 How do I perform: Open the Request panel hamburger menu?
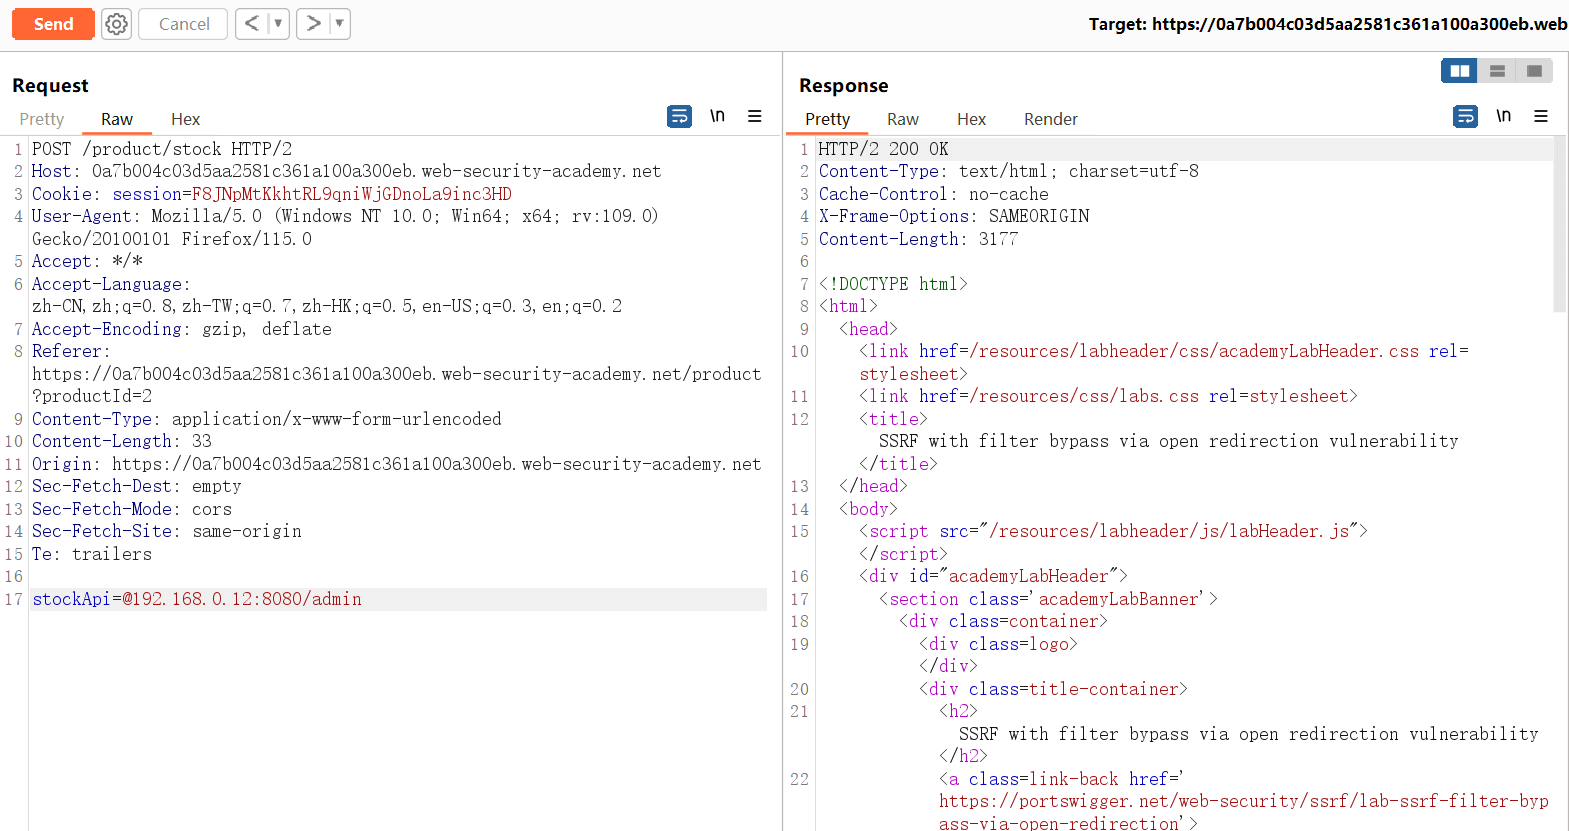pyautogui.click(x=755, y=117)
